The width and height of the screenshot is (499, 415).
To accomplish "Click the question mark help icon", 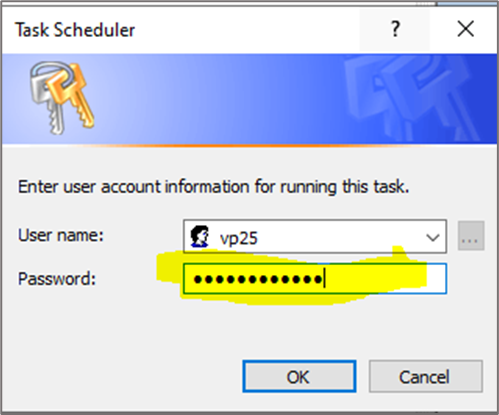I will click(x=395, y=29).
